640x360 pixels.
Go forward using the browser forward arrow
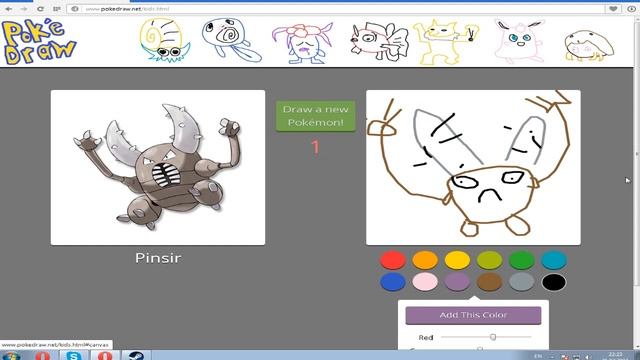(24, 9)
